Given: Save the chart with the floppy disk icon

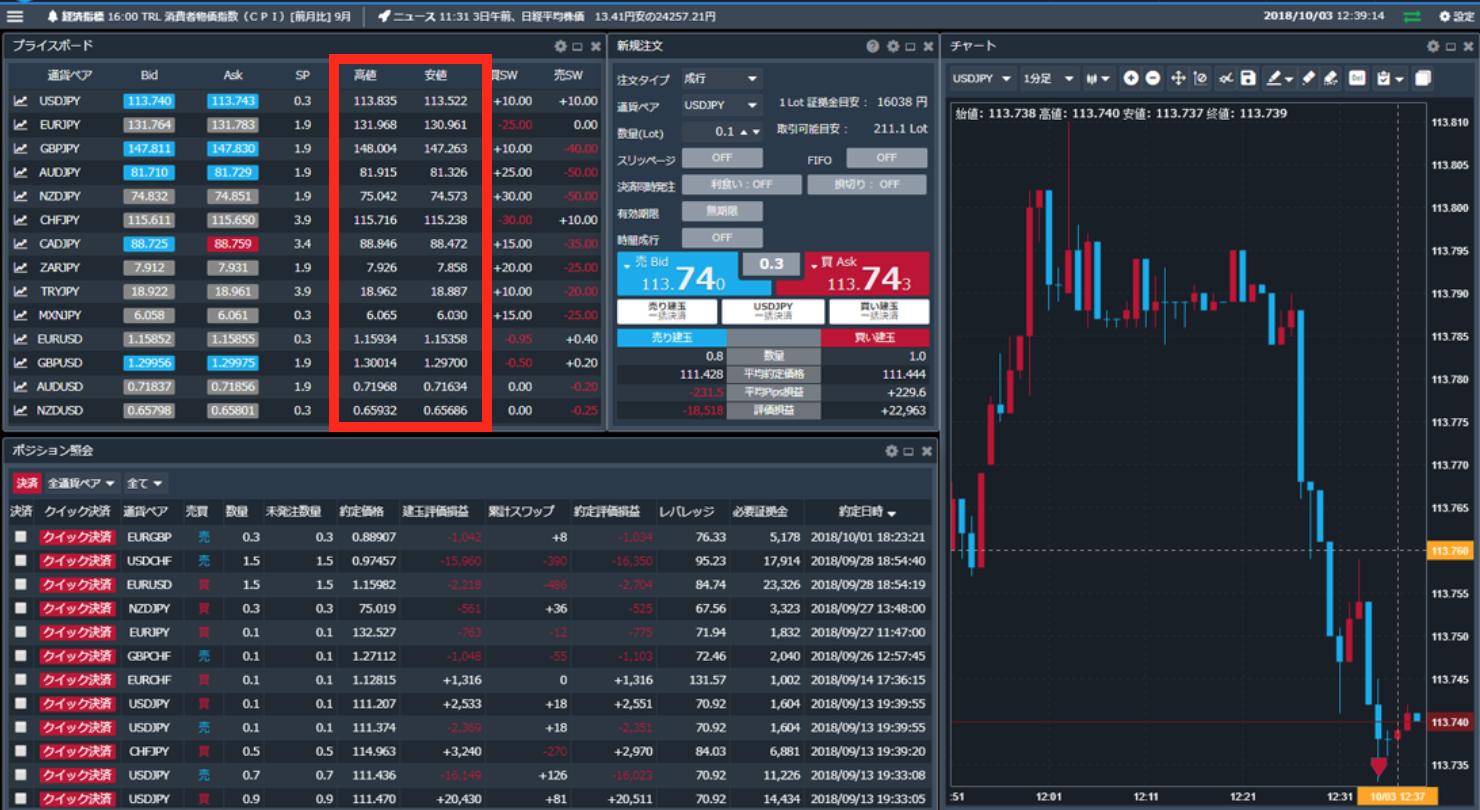Looking at the screenshot, I should pos(1248,78).
